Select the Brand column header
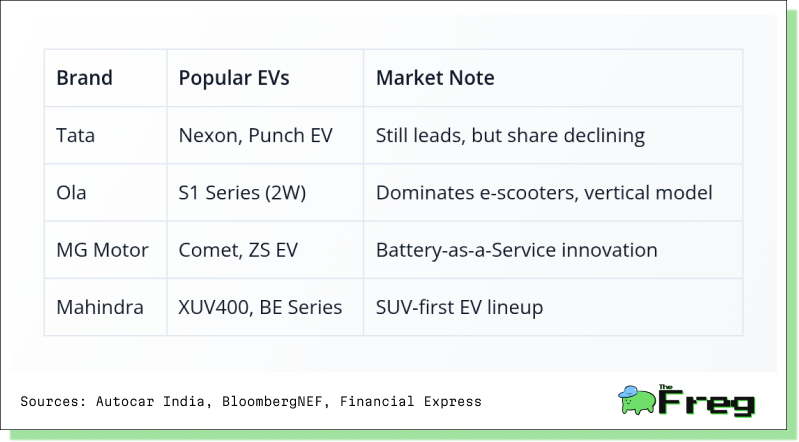The width and height of the screenshot is (799, 442). coord(105,78)
